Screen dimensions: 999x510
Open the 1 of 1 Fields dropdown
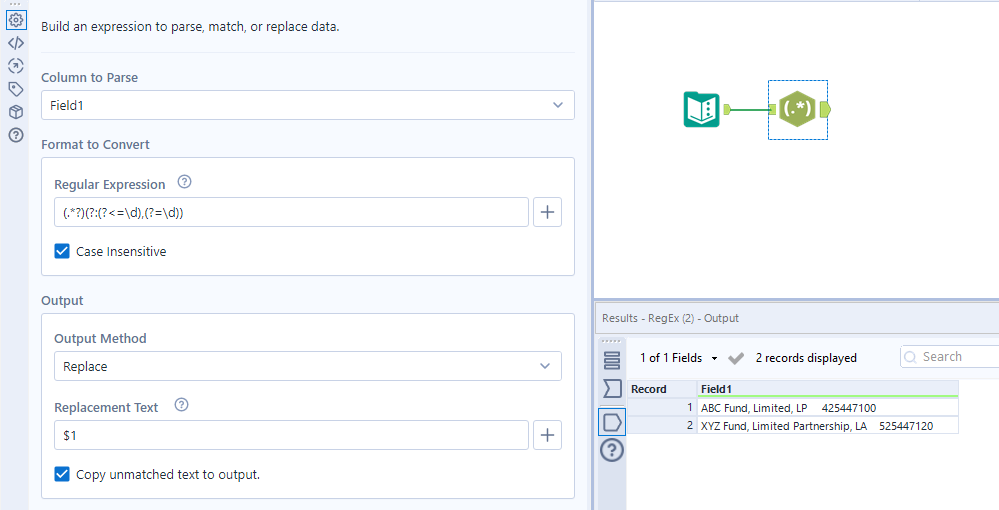point(680,358)
